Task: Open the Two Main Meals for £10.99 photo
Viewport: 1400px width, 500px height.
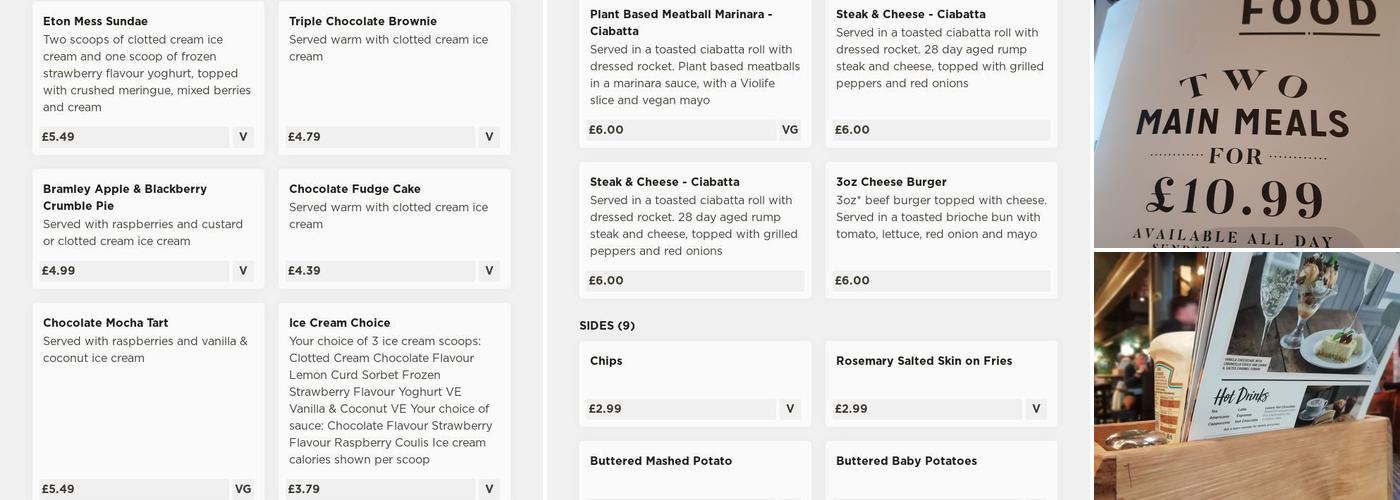Action: [1246, 123]
